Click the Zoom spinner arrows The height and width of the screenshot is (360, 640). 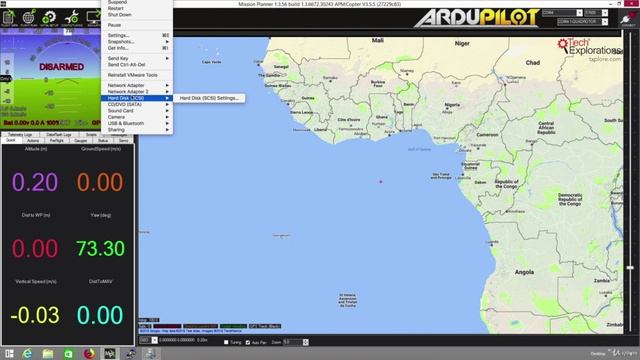click(x=305, y=342)
